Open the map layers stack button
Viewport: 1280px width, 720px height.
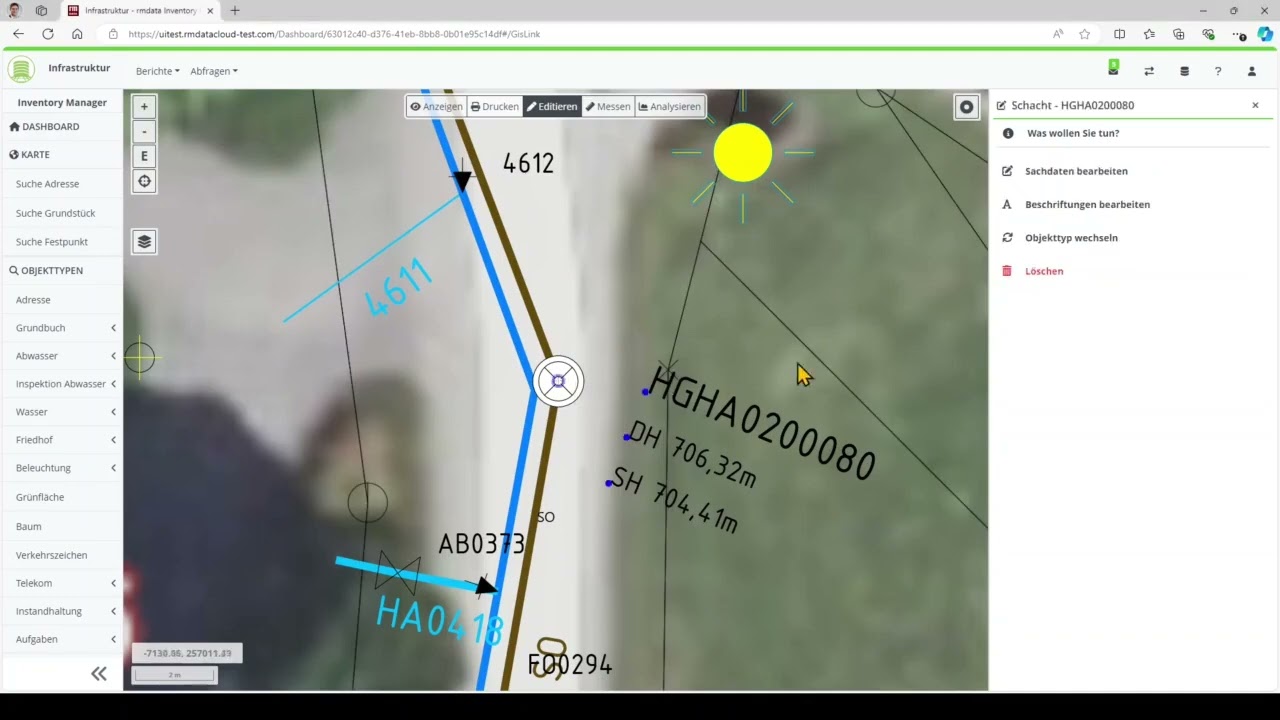[x=144, y=241]
